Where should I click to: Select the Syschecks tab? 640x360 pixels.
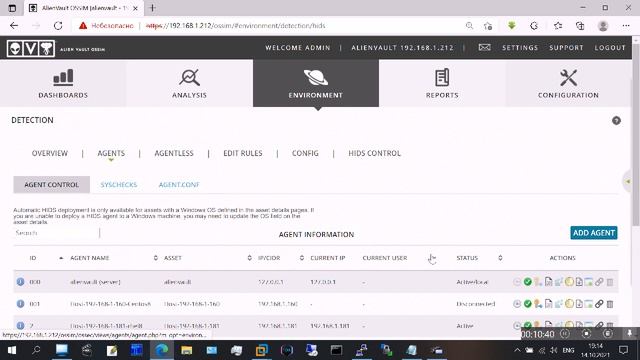tap(119, 184)
